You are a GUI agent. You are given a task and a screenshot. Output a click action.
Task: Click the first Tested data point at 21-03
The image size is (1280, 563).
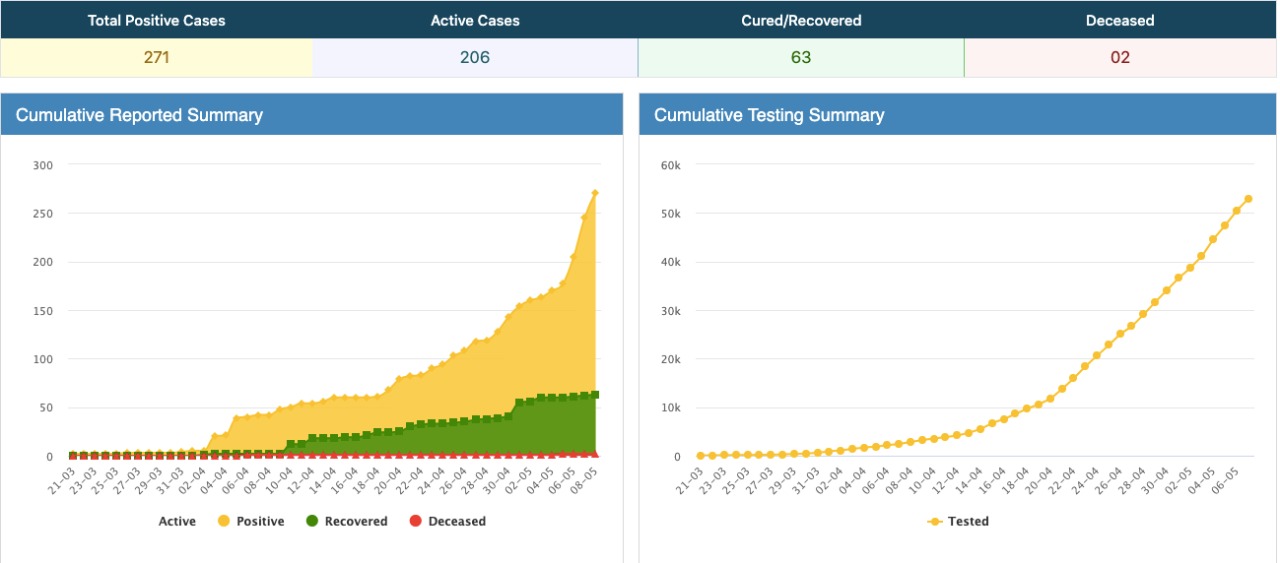[x=700, y=456]
